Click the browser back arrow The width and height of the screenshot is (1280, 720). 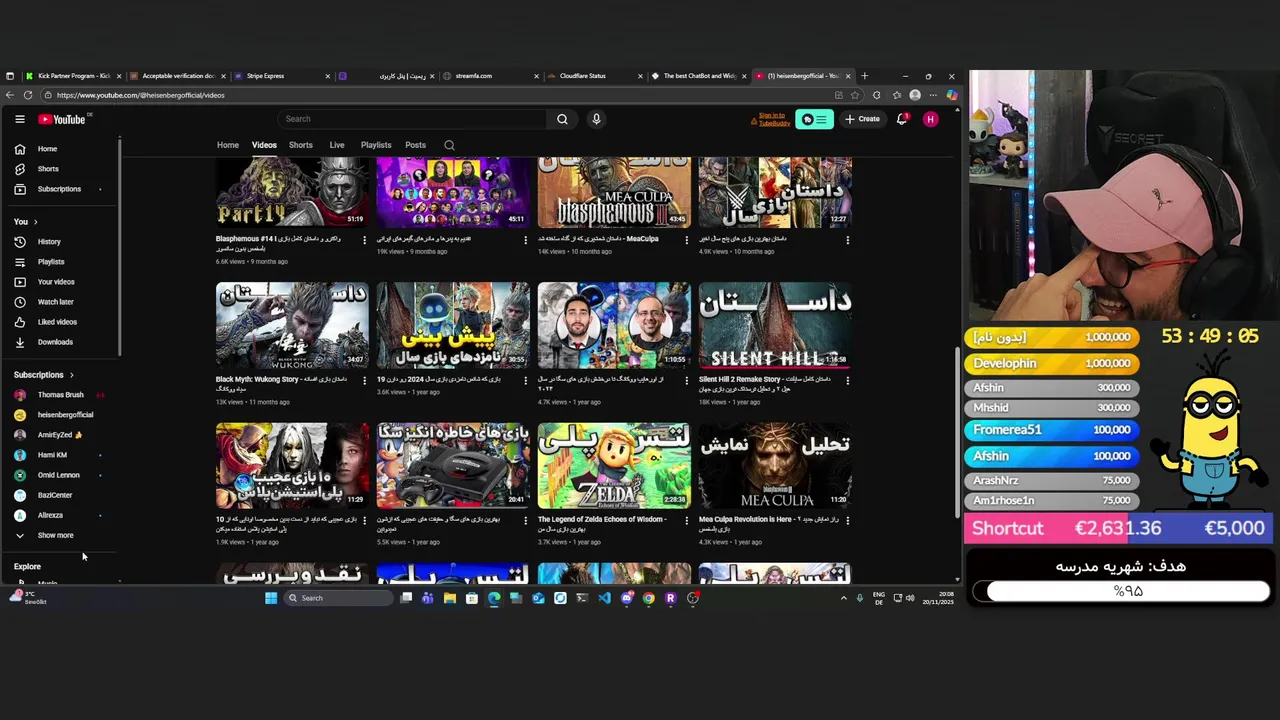[x=10, y=95]
